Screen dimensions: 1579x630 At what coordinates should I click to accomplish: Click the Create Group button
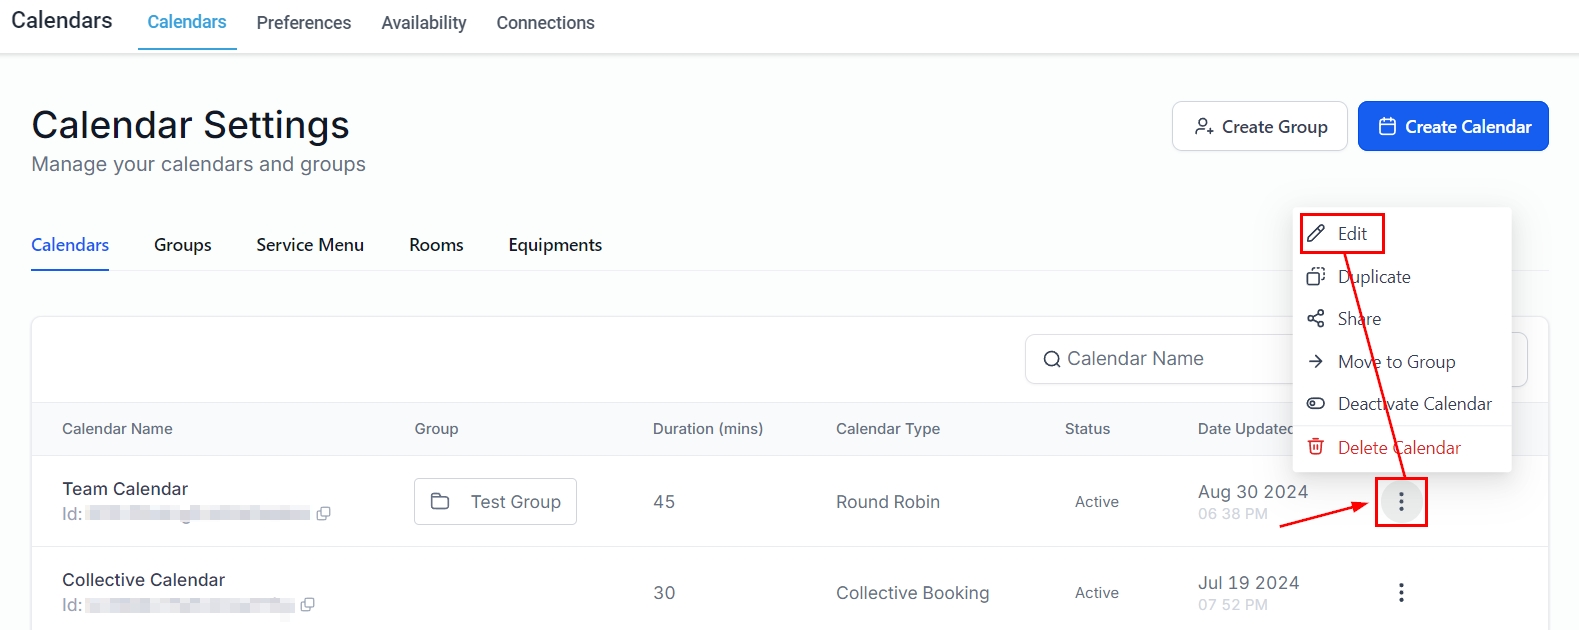pos(1259,127)
